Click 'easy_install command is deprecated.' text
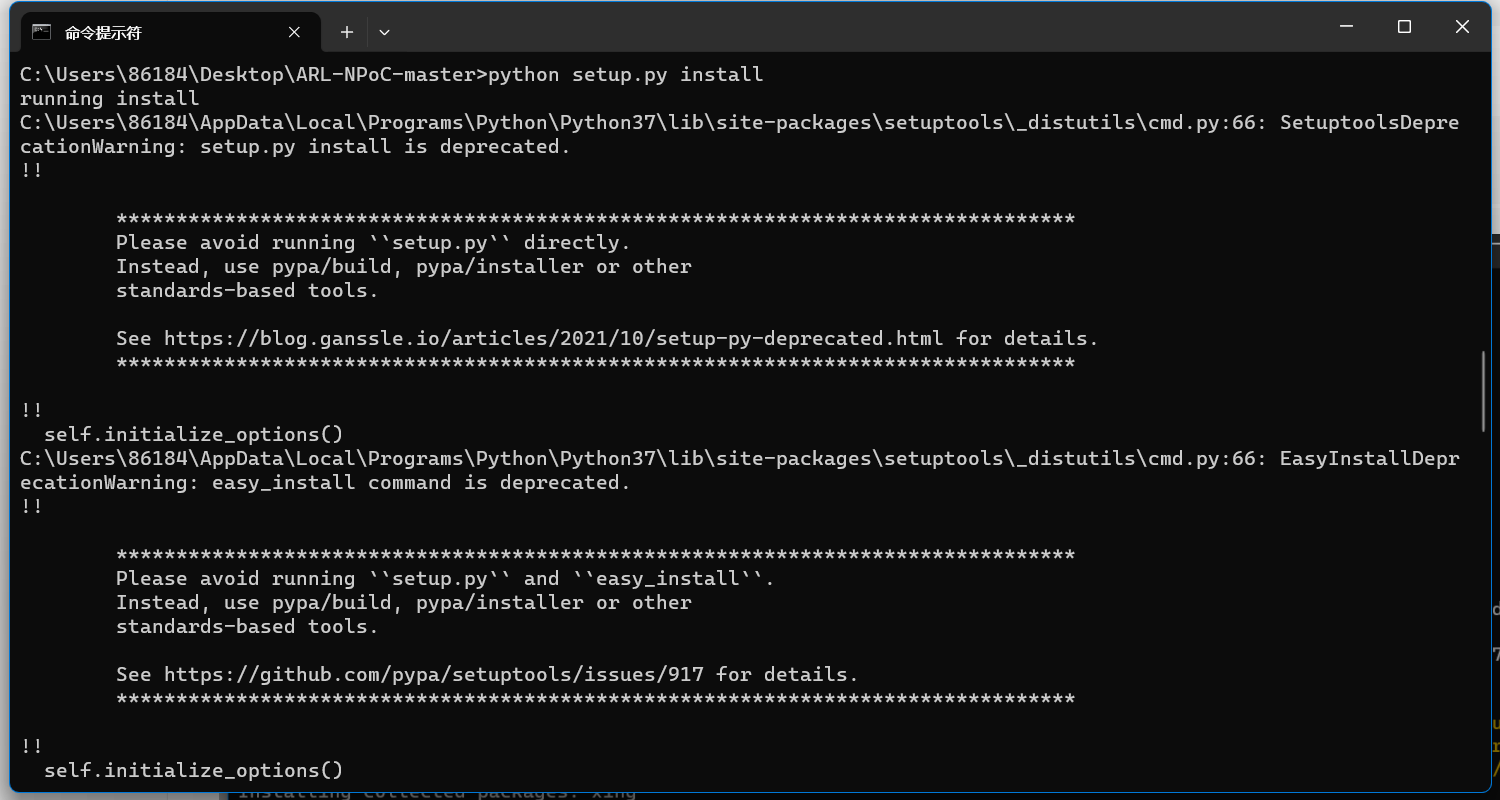The height and width of the screenshot is (800, 1500). tap(421, 483)
